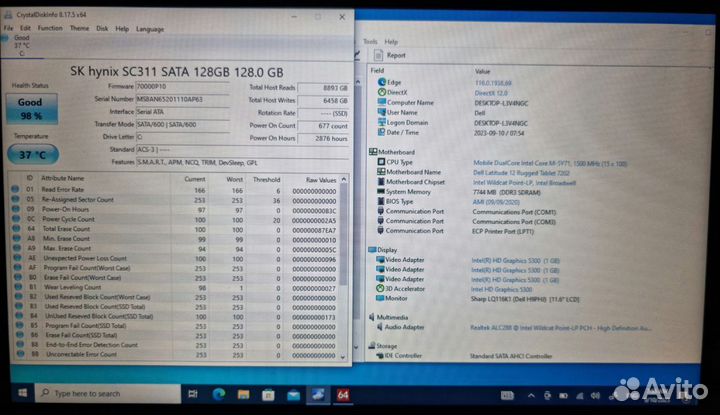Click the Value column header in right window
The image size is (720, 415).
(482, 71)
